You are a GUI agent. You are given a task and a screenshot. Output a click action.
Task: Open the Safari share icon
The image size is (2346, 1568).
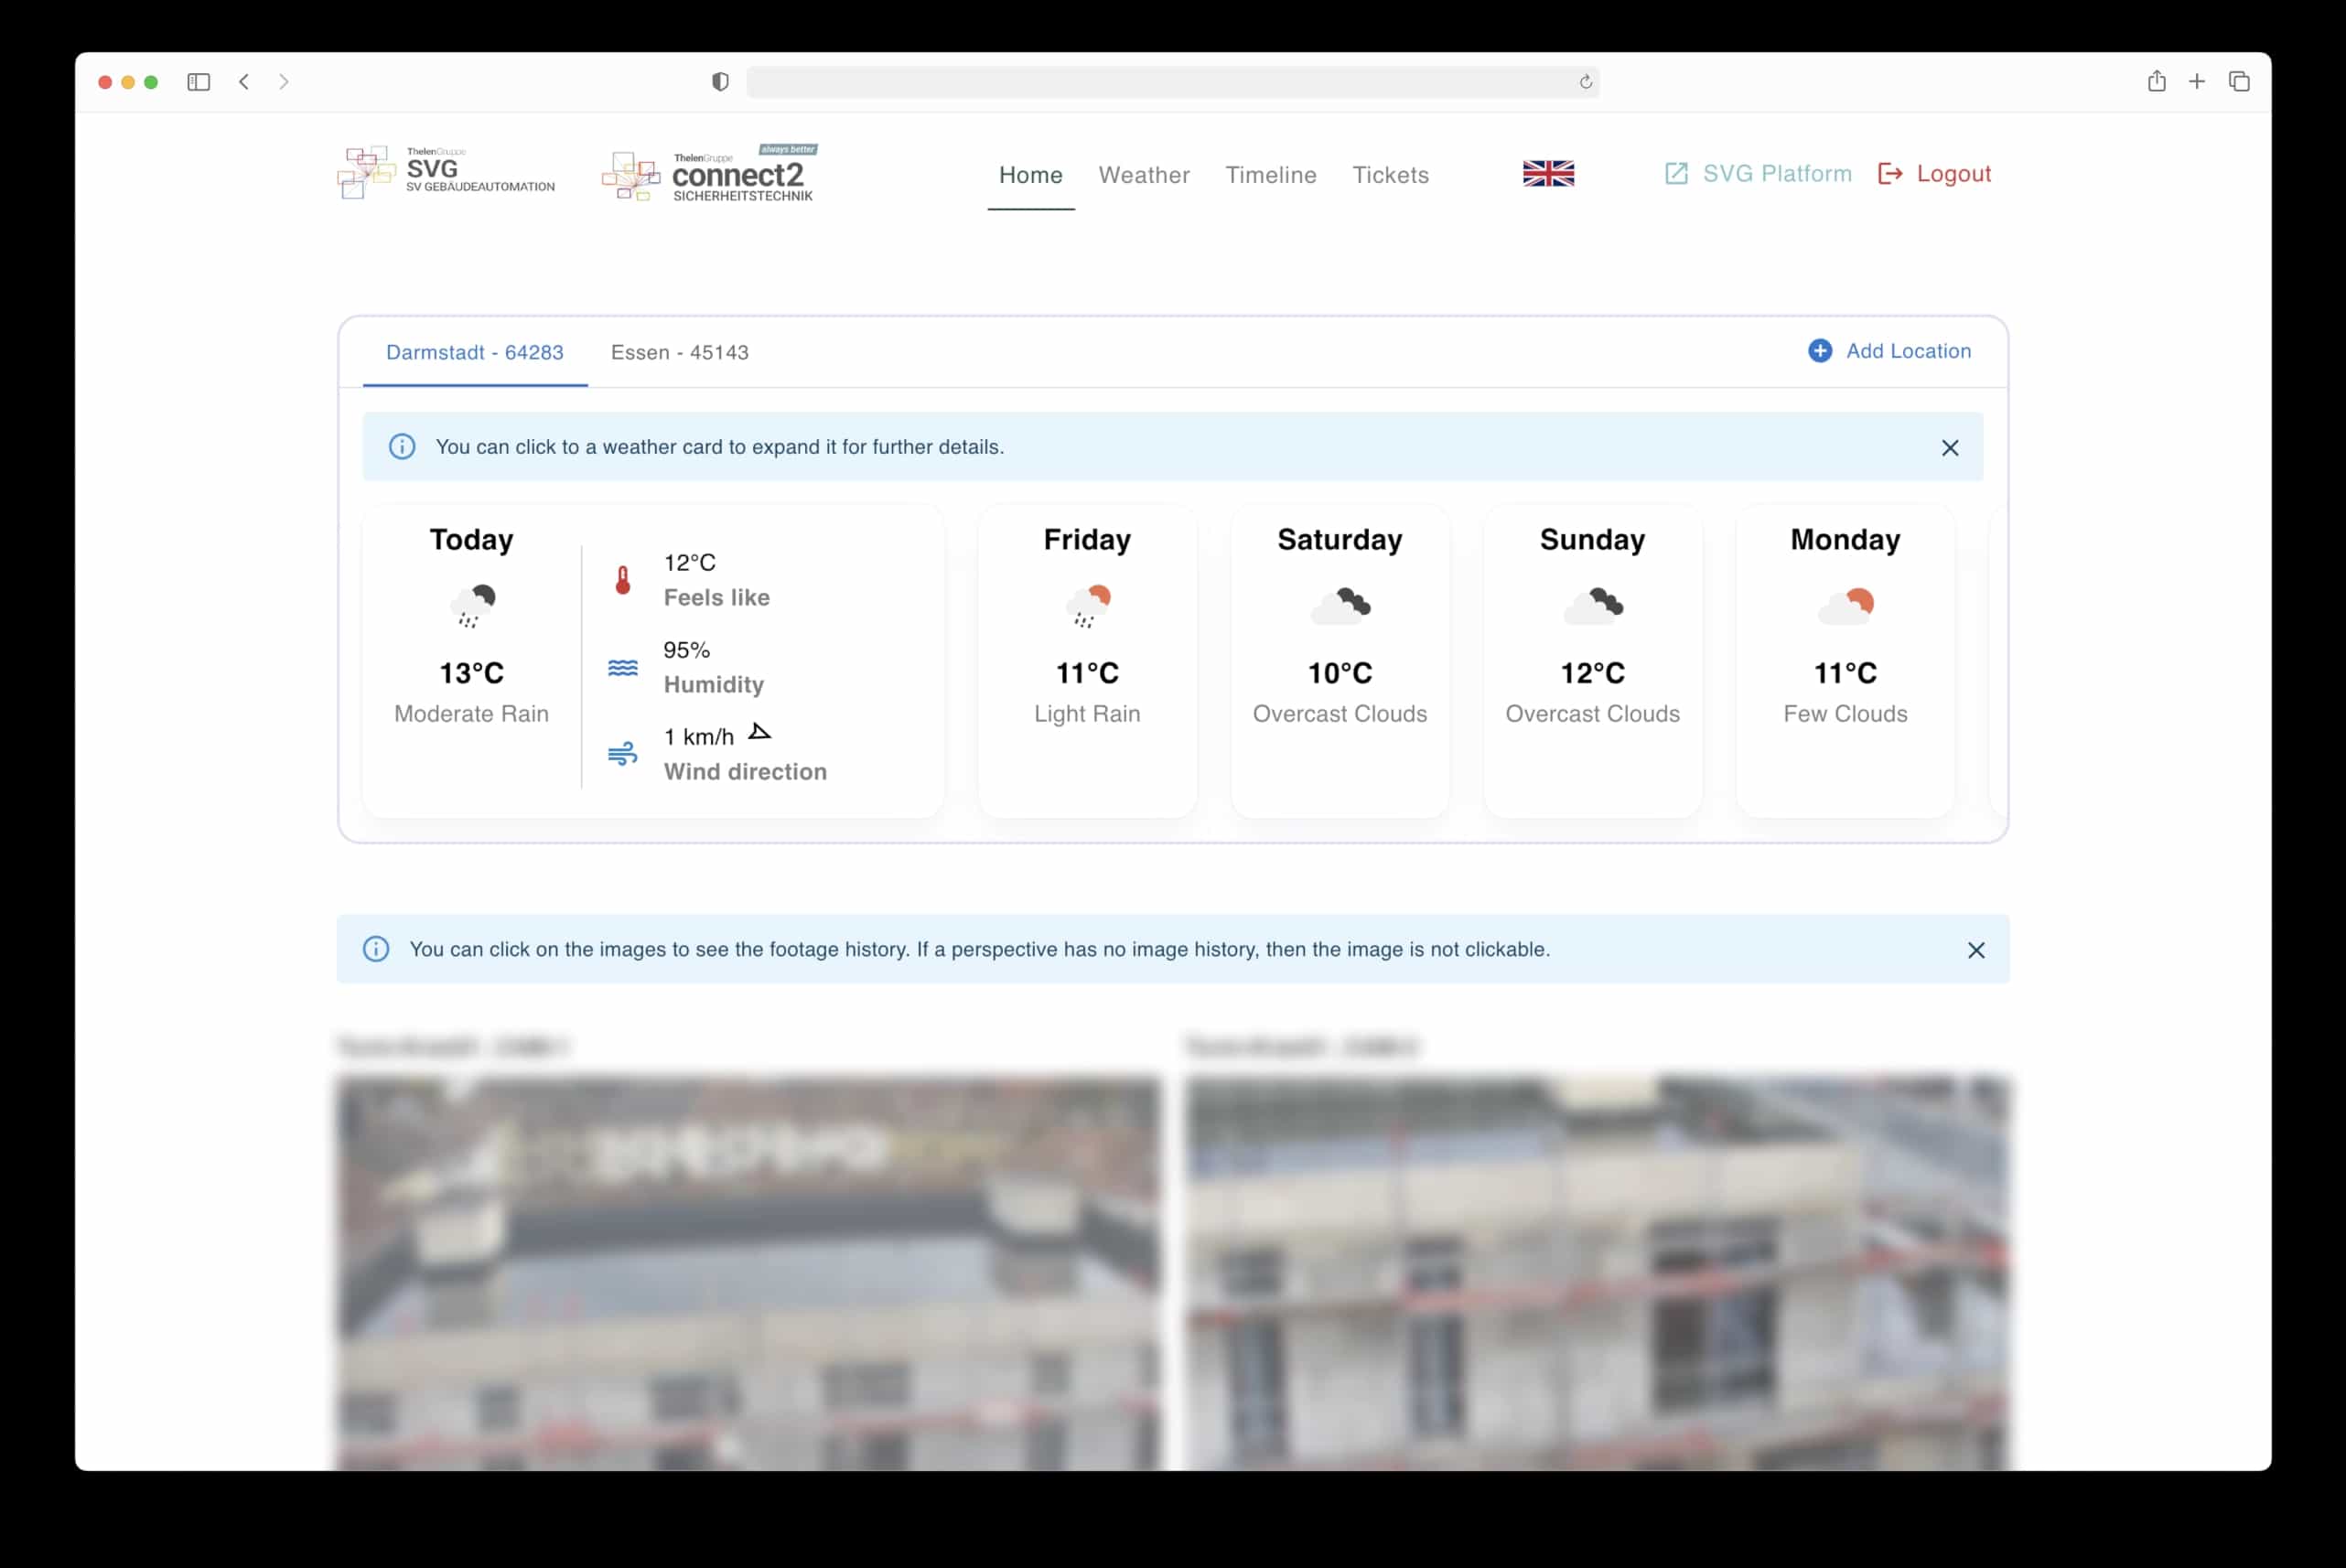tap(2157, 81)
